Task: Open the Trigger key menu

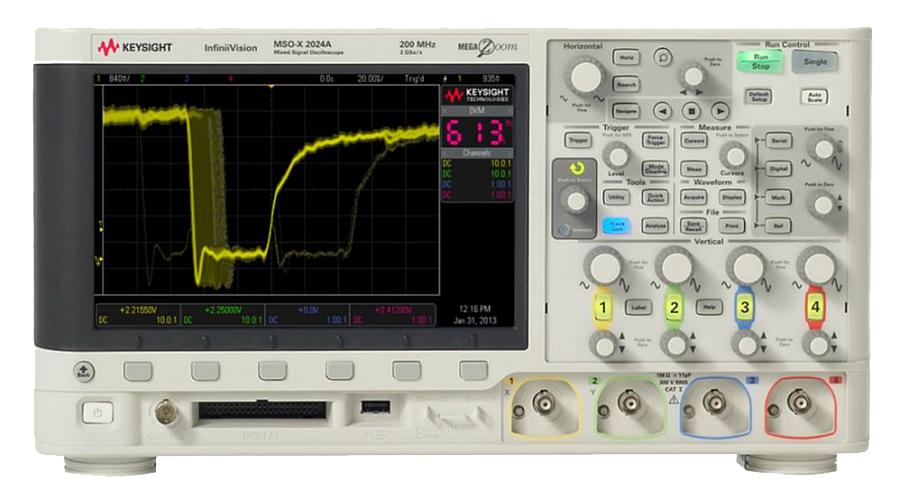Action: coord(578,140)
